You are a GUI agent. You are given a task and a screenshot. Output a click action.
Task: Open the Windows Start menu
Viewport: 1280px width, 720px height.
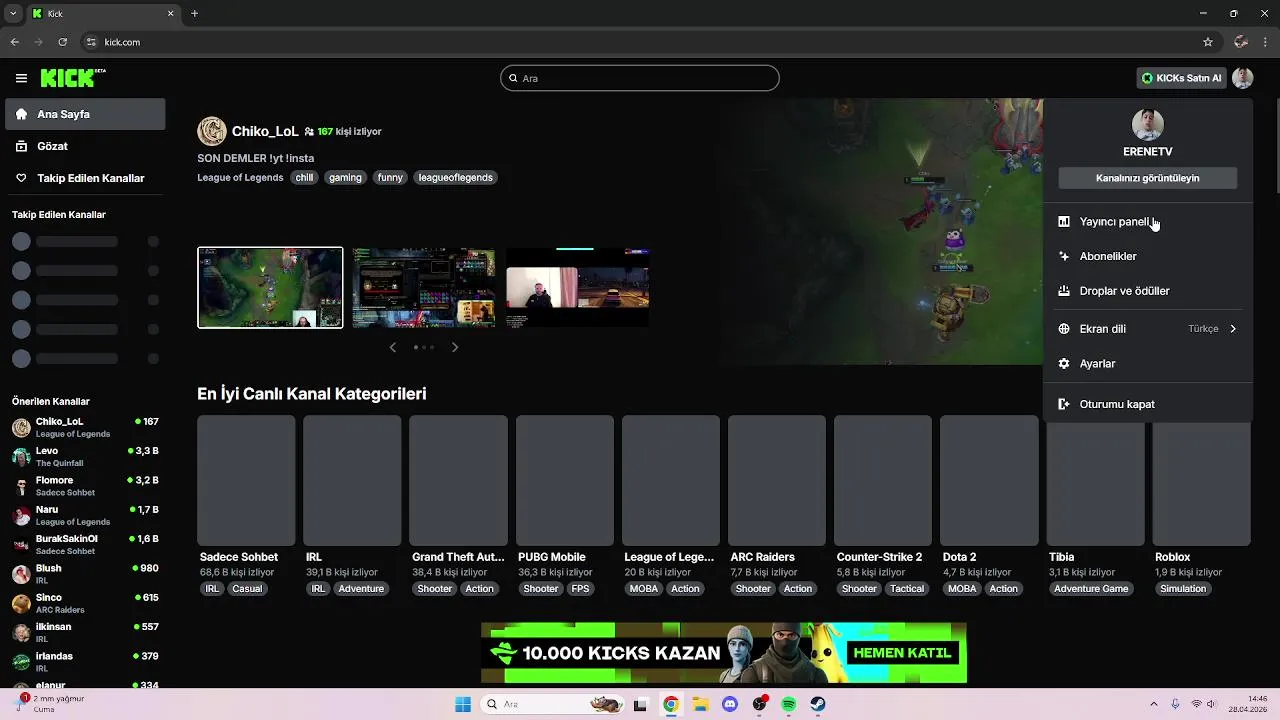coord(463,704)
